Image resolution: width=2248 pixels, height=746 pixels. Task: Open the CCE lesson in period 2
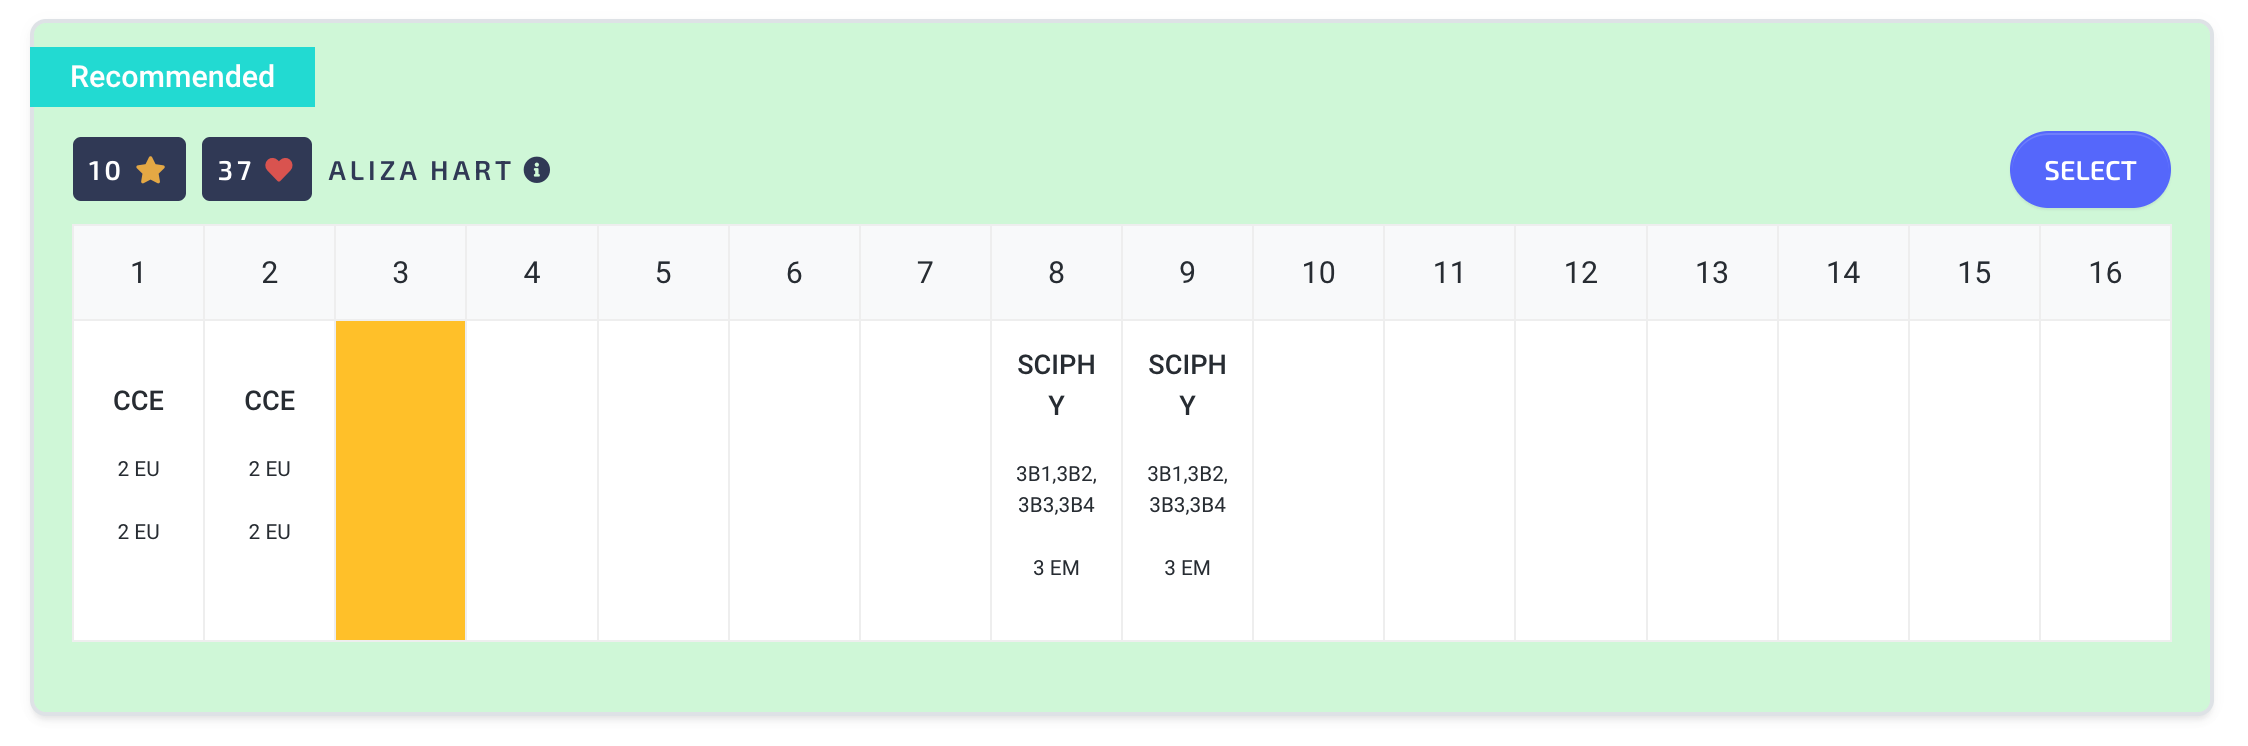coord(270,480)
